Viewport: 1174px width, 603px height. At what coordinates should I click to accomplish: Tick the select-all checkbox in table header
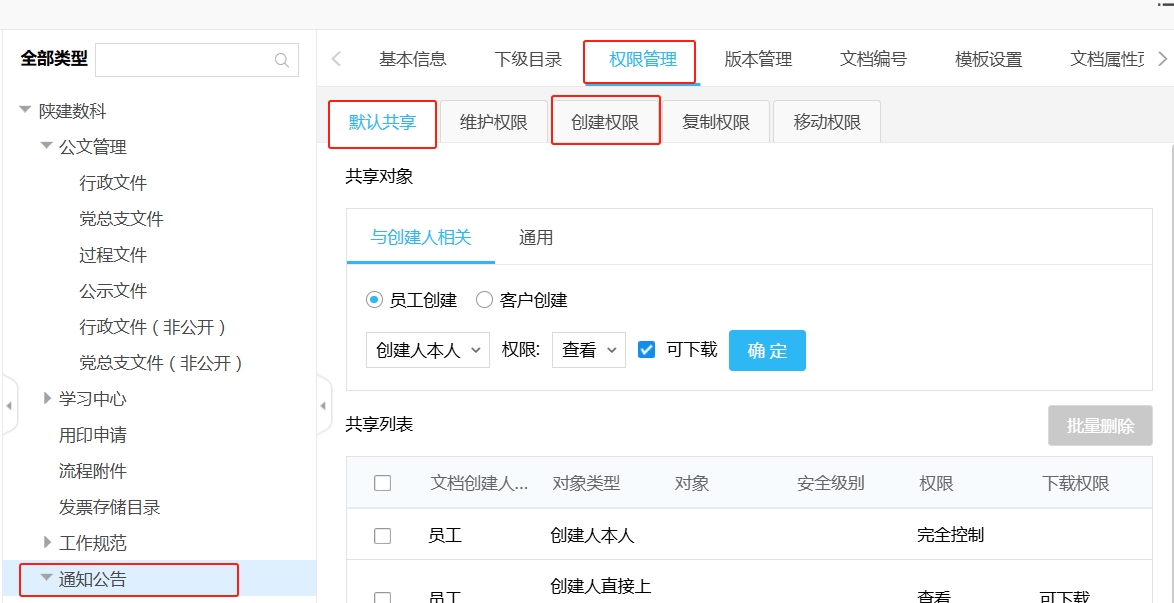[382, 483]
